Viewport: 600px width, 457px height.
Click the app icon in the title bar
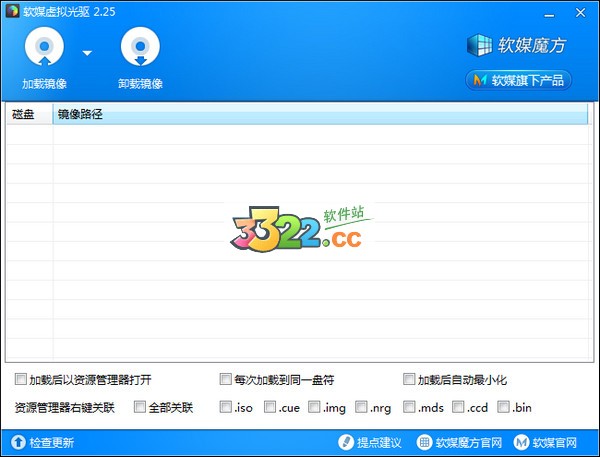tap(12, 11)
